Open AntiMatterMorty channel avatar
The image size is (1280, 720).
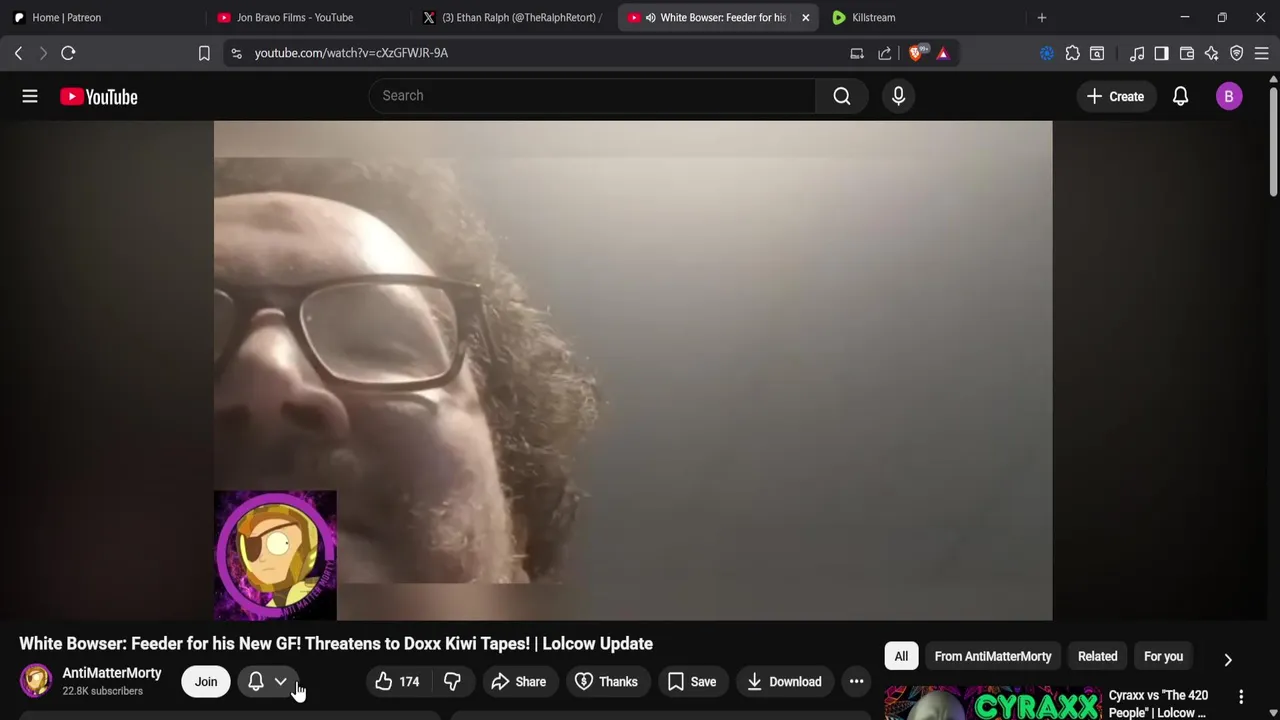[x=36, y=681]
